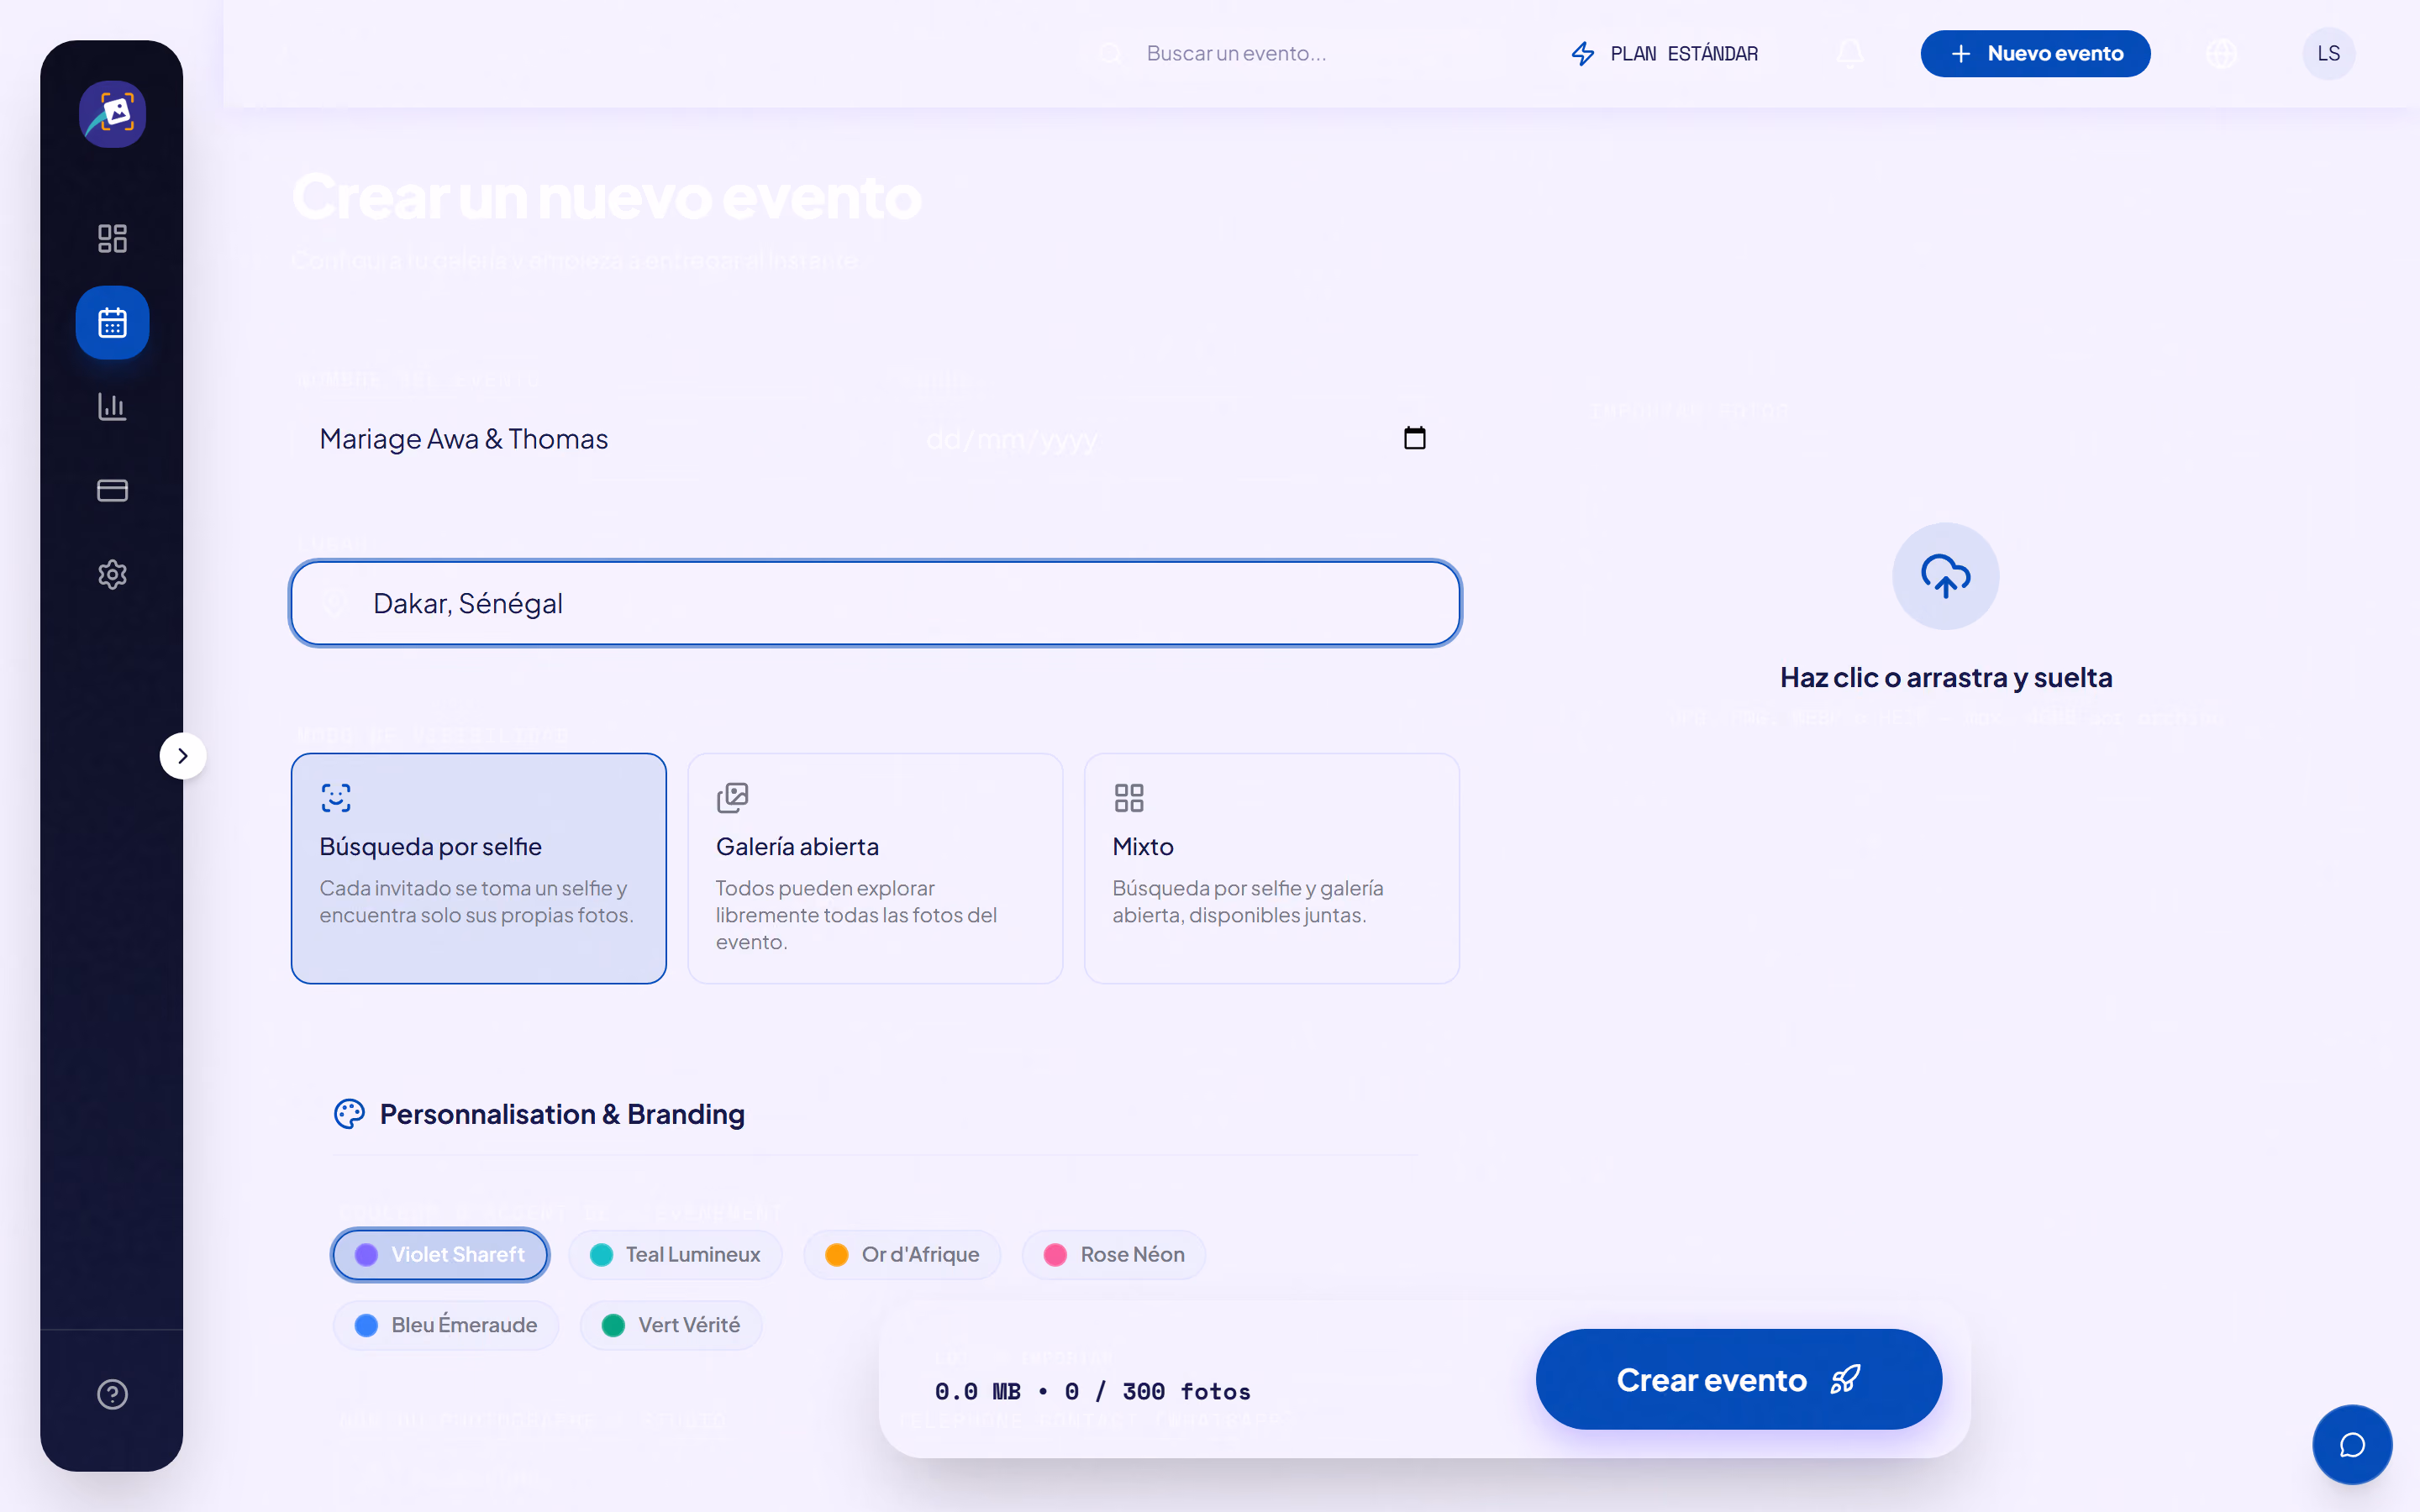Open the statistics bar chart icon

pyautogui.click(x=112, y=406)
